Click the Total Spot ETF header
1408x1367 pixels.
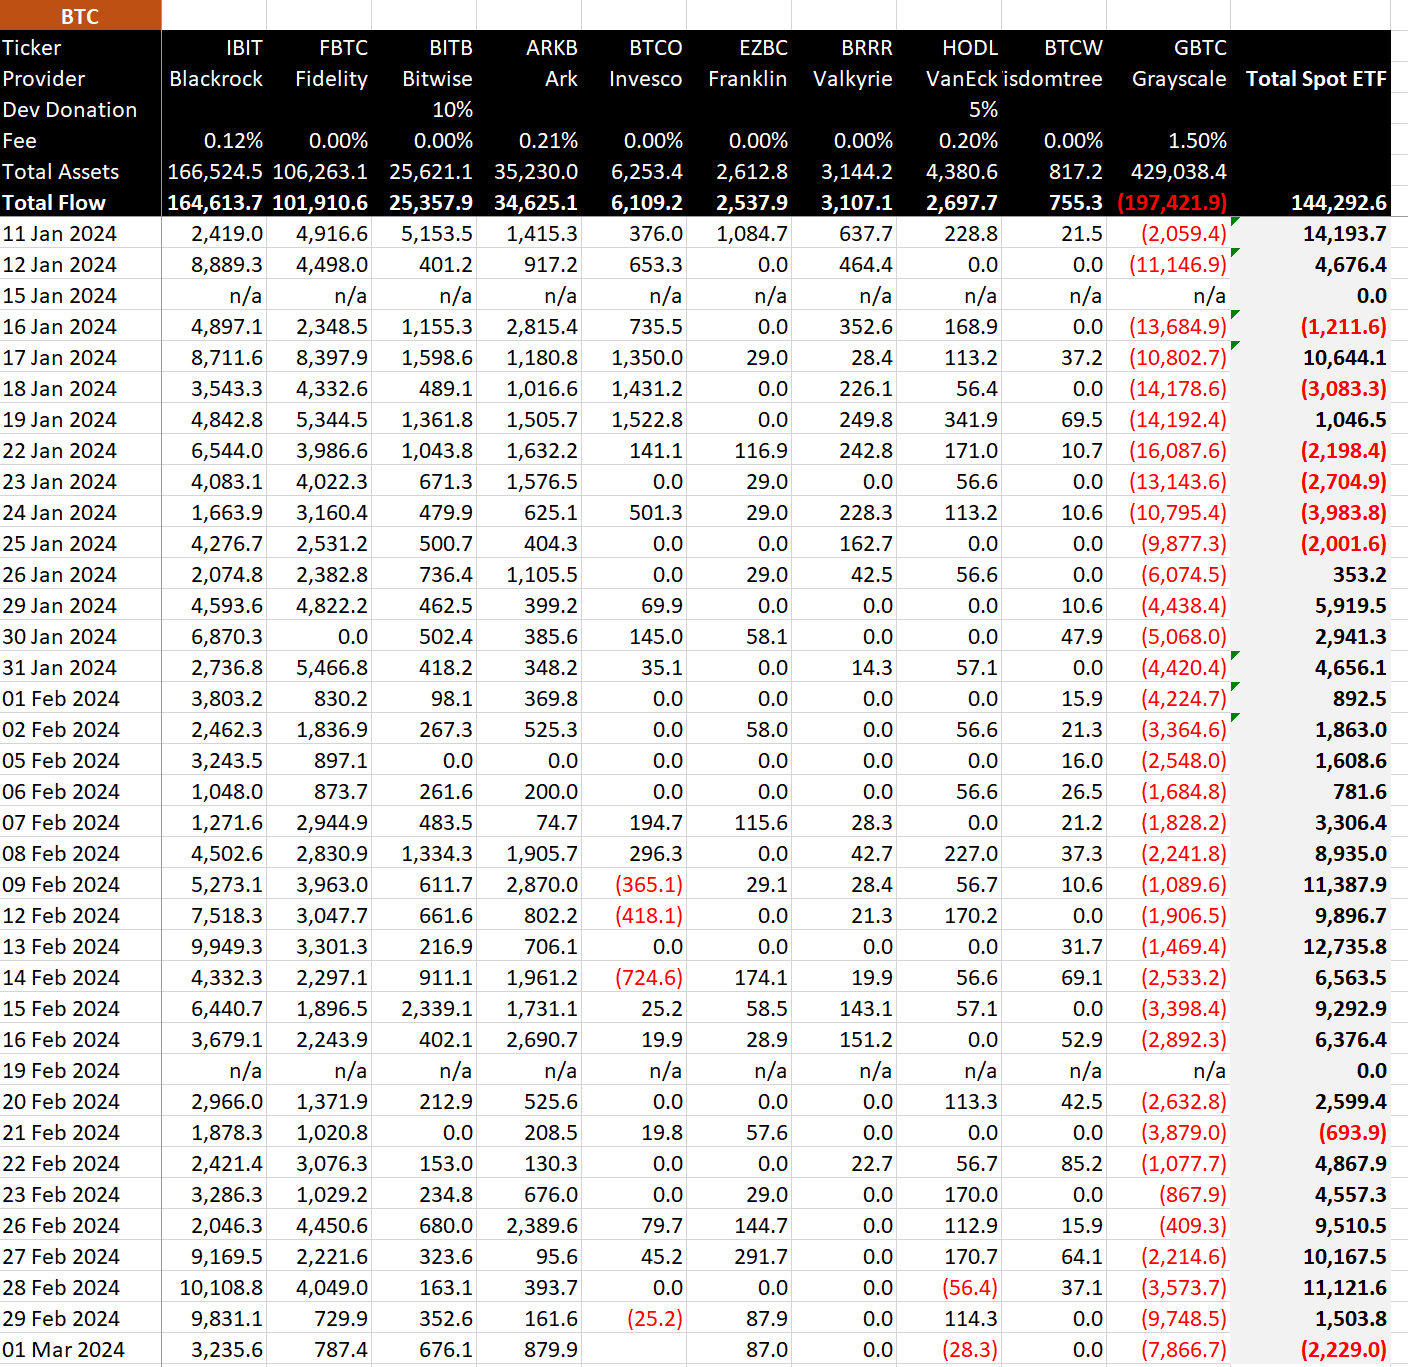1315,79
